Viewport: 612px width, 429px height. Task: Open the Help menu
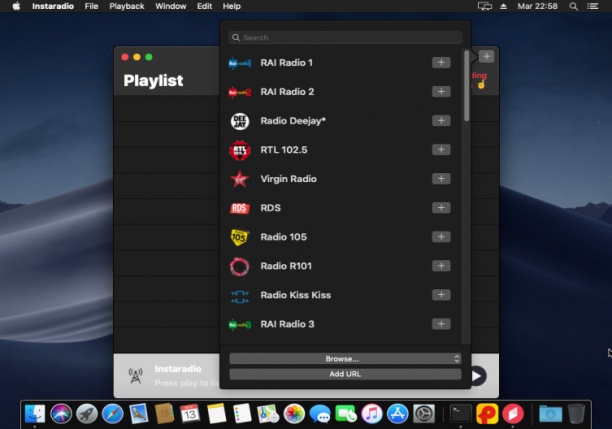pyautogui.click(x=232, y=6)
